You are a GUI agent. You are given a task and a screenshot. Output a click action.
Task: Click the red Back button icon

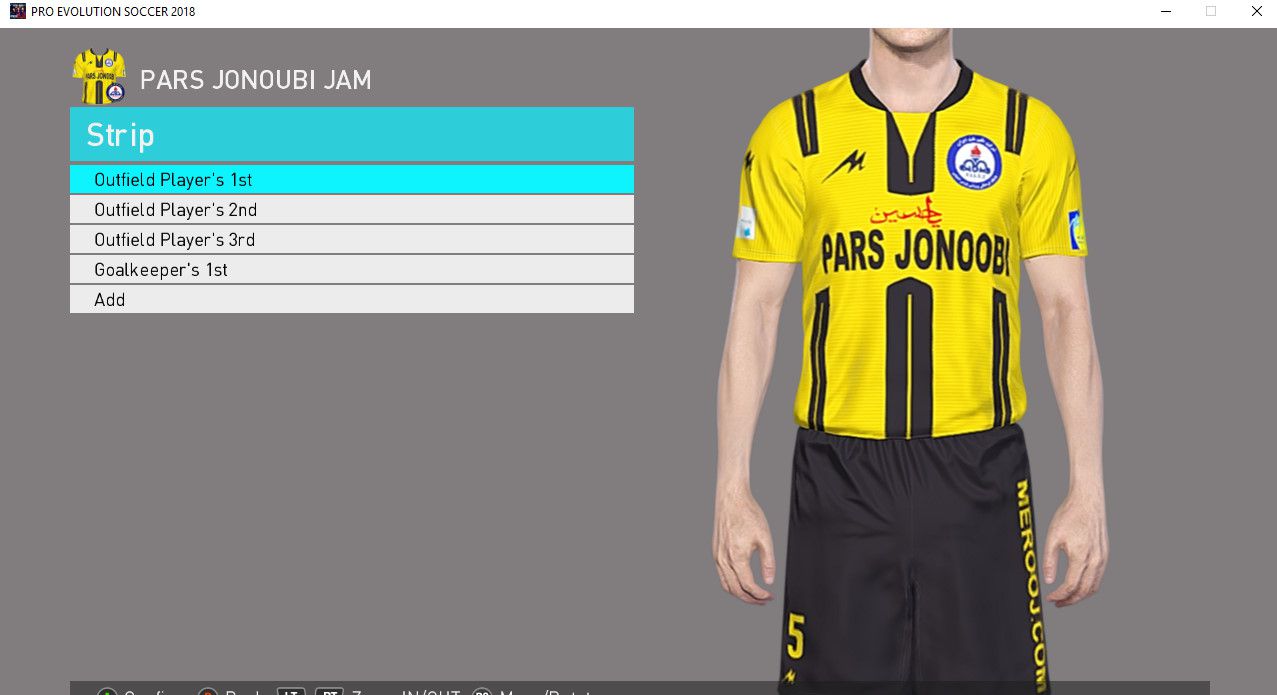coord(208,692)
